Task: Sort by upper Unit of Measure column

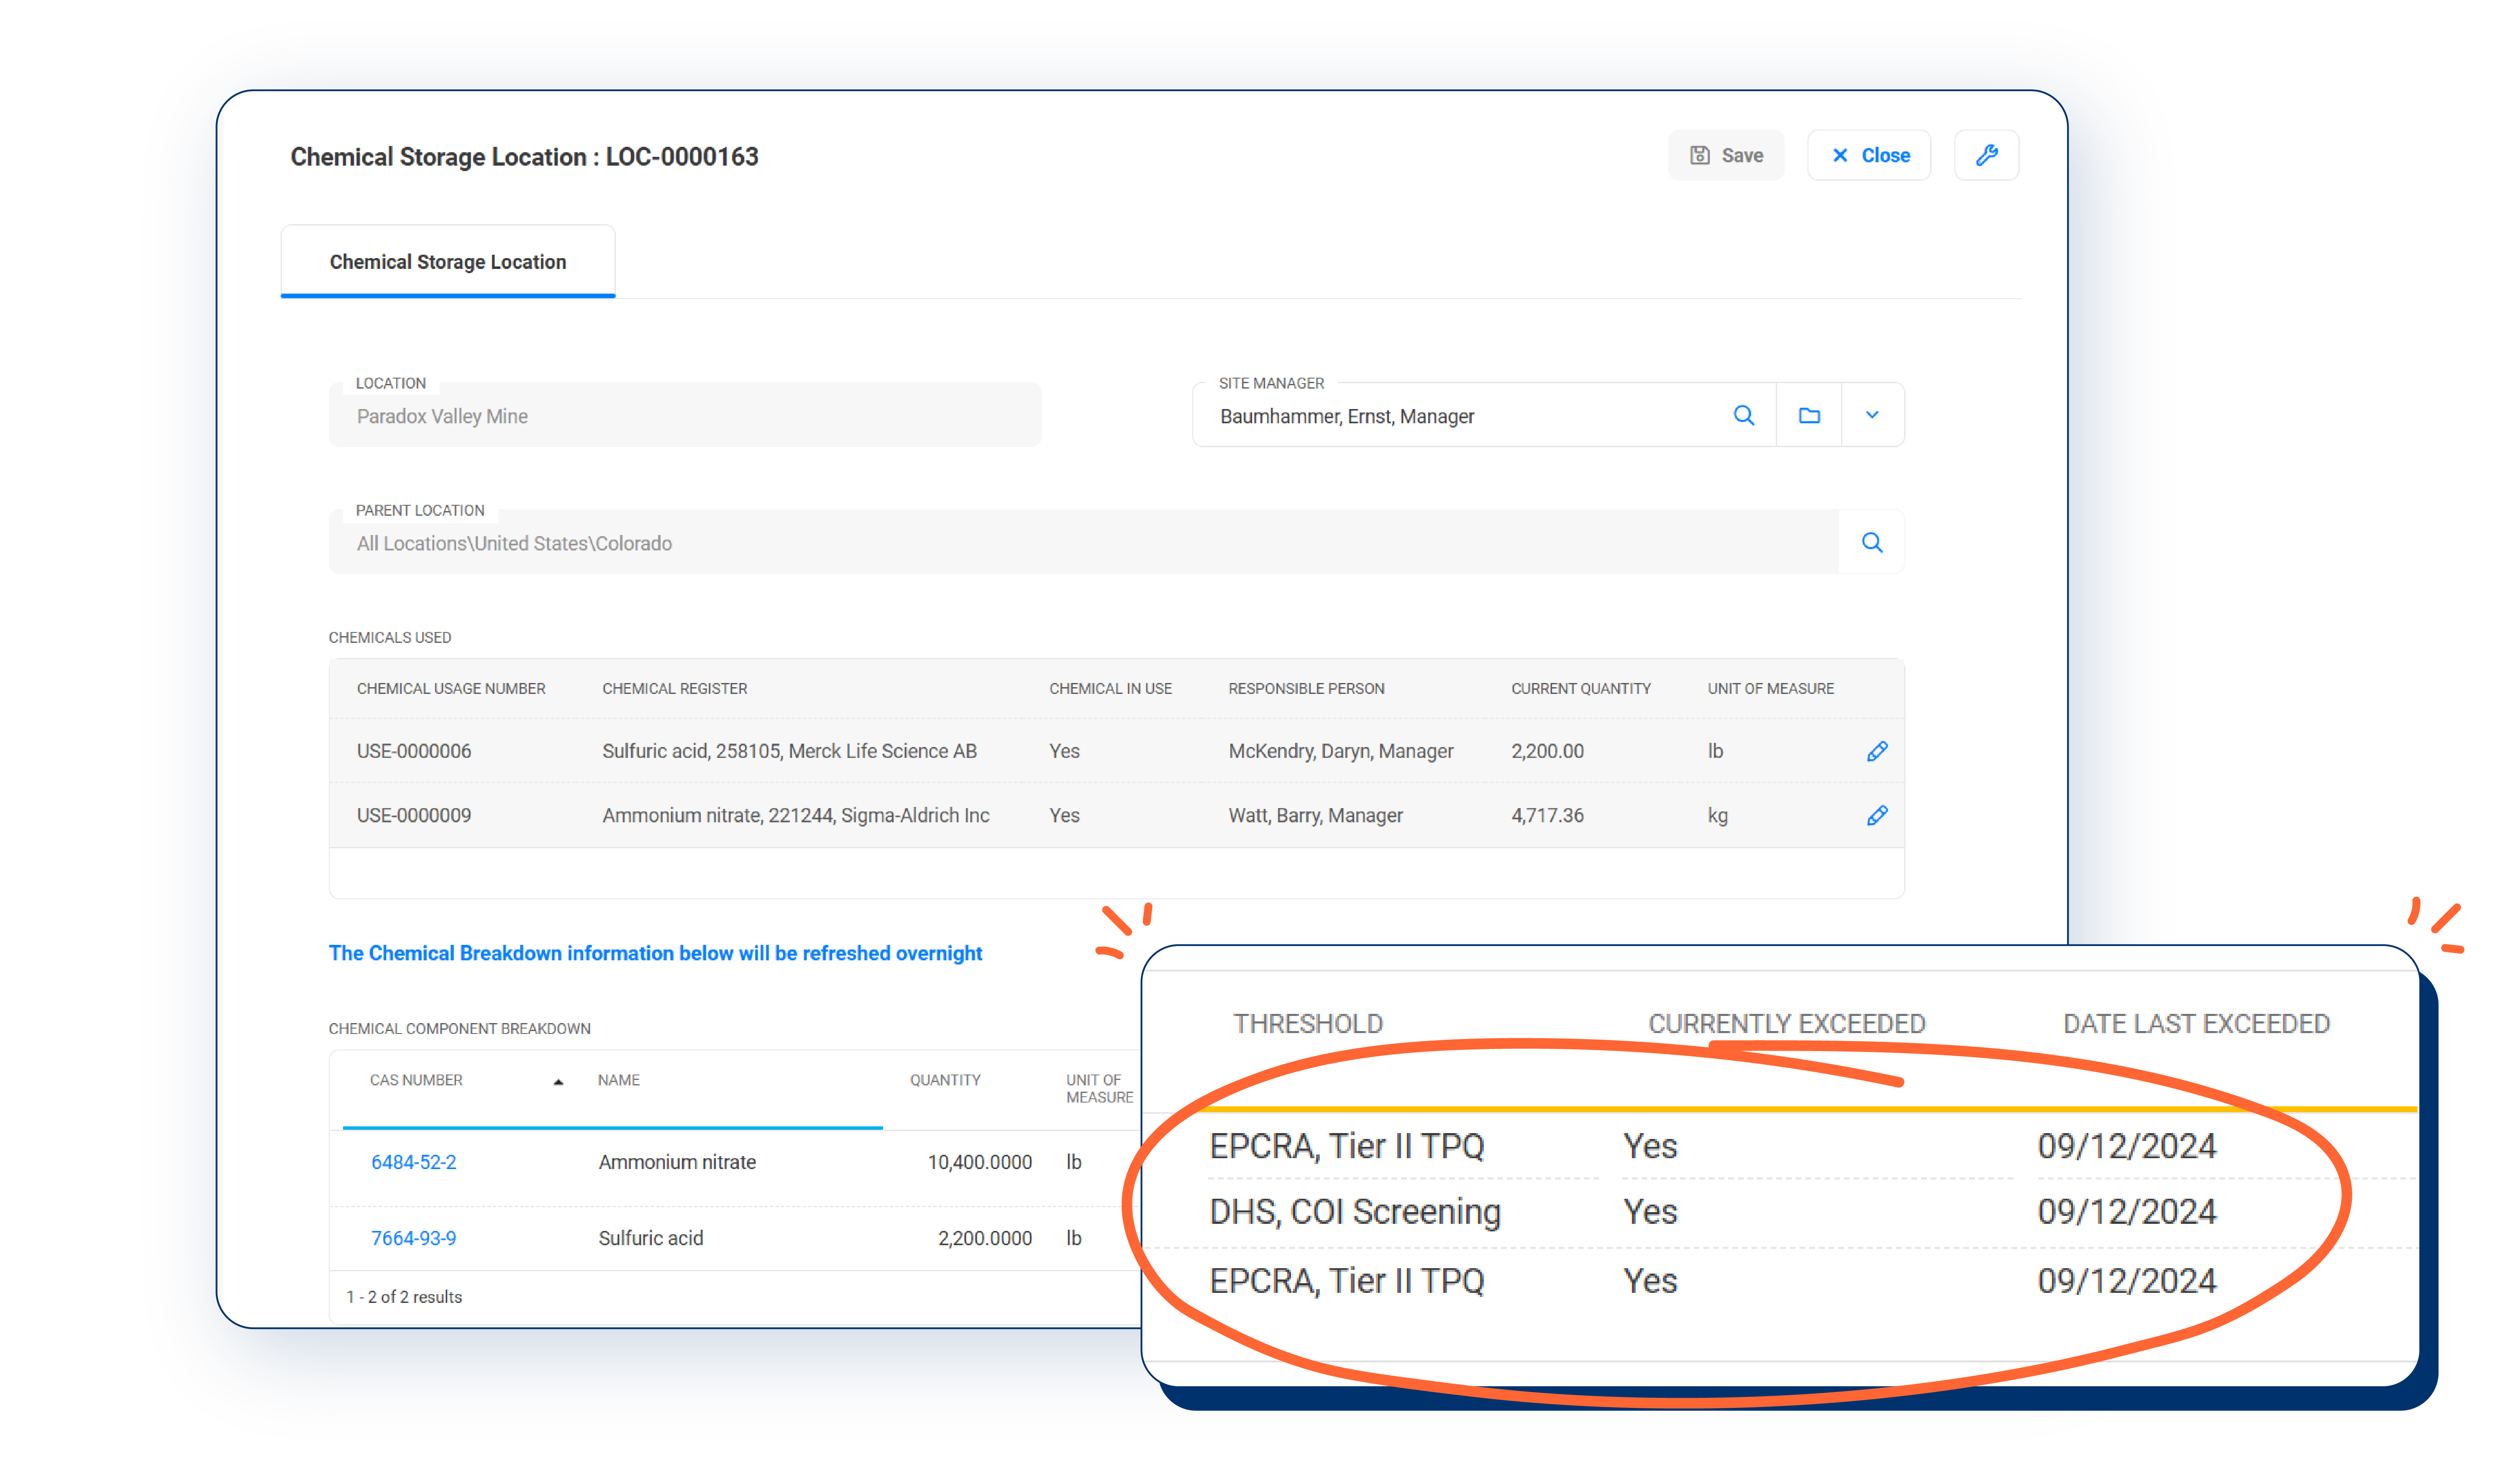Action: (1770, 688)
